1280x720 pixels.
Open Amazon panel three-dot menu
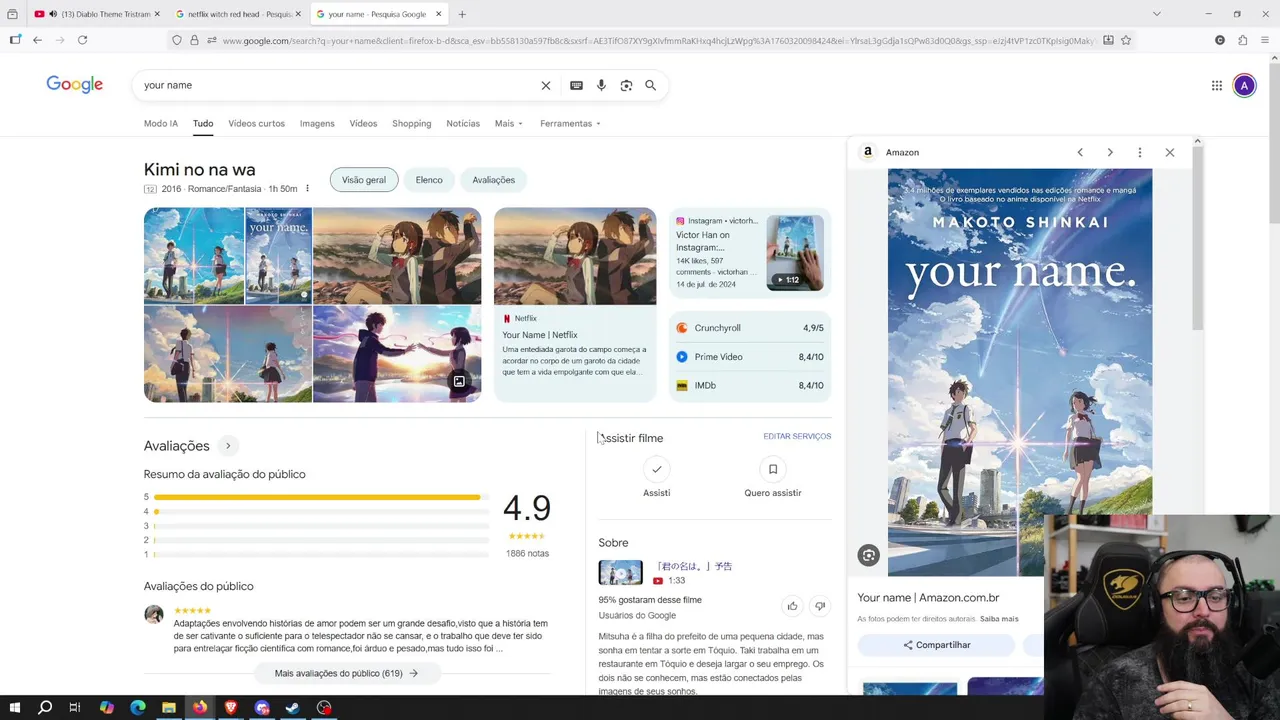tap(1140, 152)
